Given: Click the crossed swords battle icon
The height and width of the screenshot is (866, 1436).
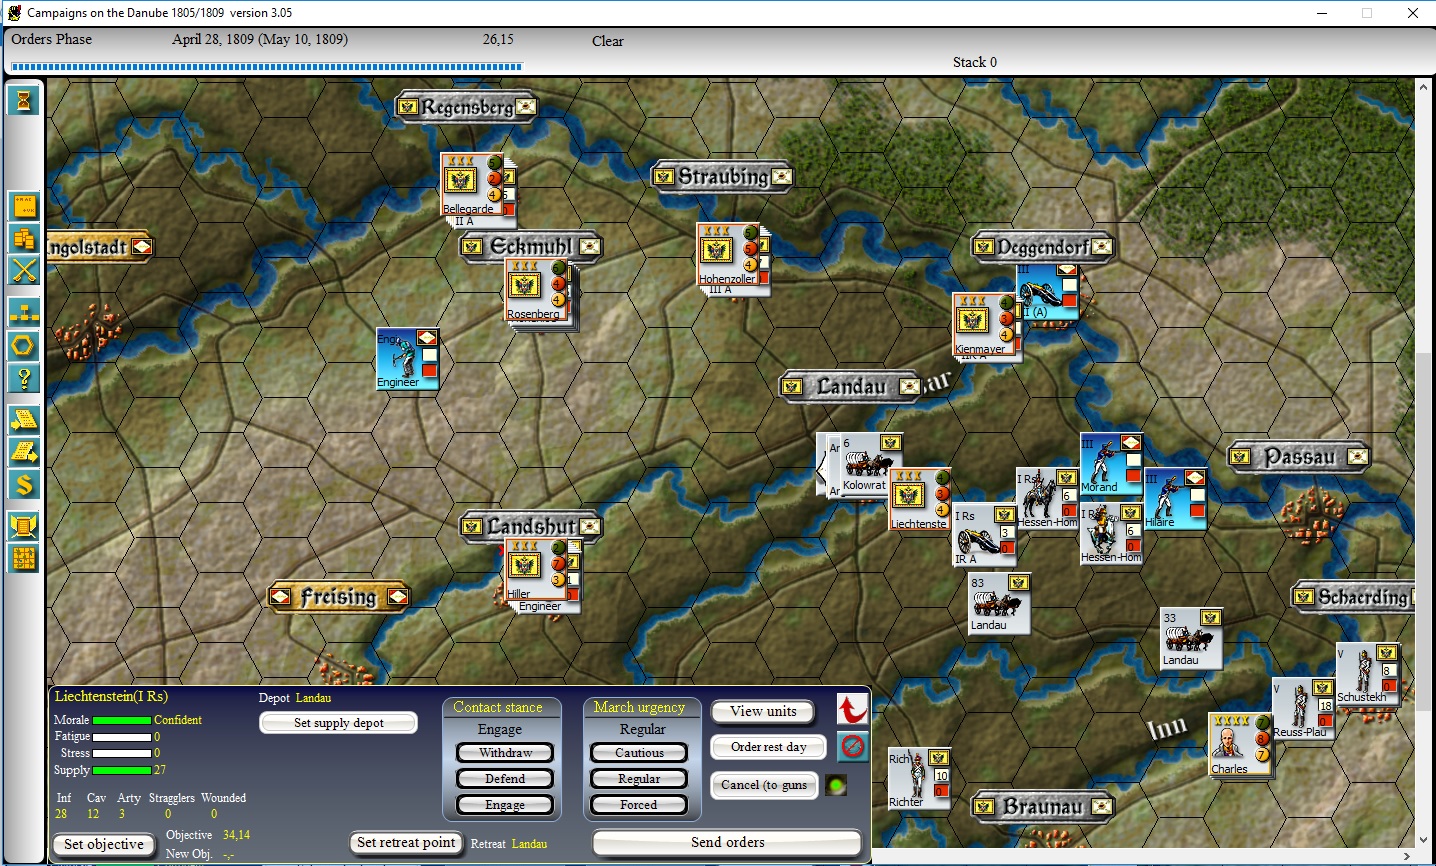Looking at the screenshot, I should click(x=24, y=270).
